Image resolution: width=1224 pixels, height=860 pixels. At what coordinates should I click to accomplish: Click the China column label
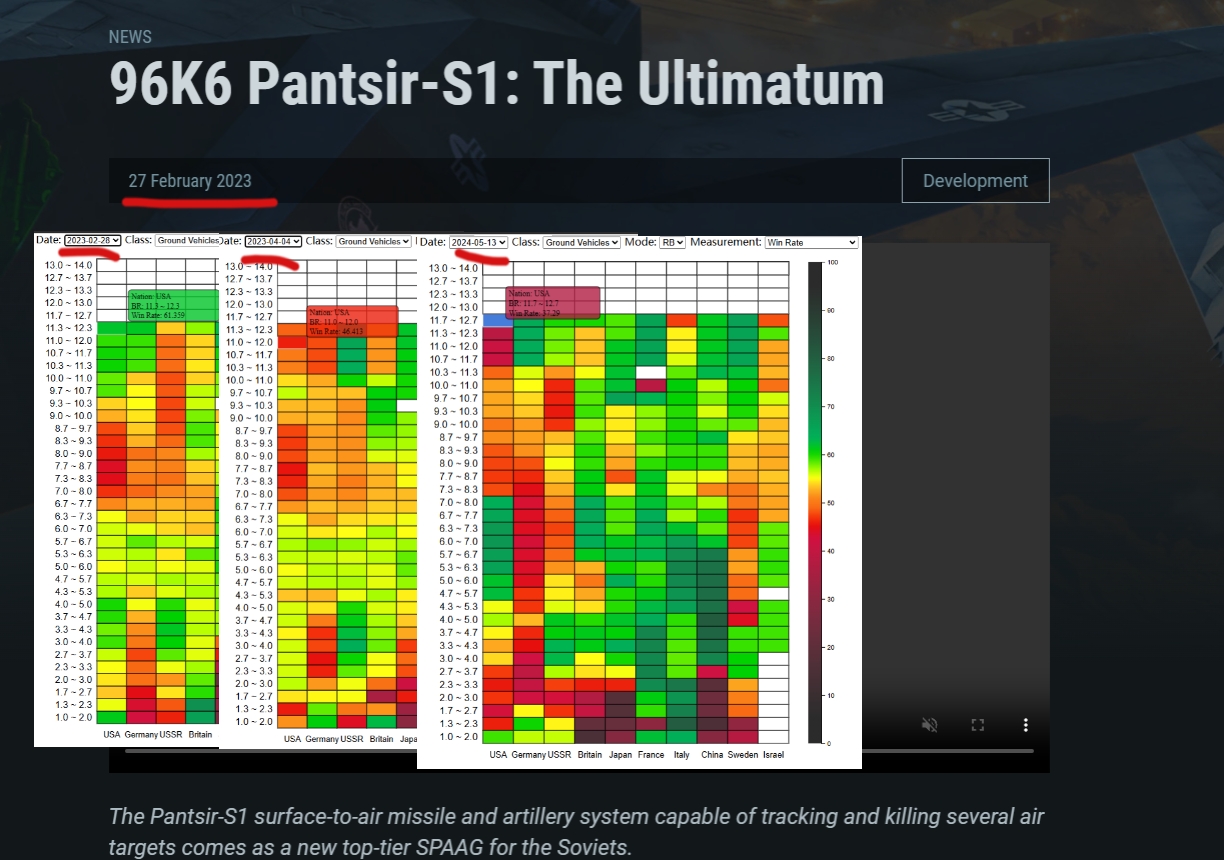click(712, 755)
